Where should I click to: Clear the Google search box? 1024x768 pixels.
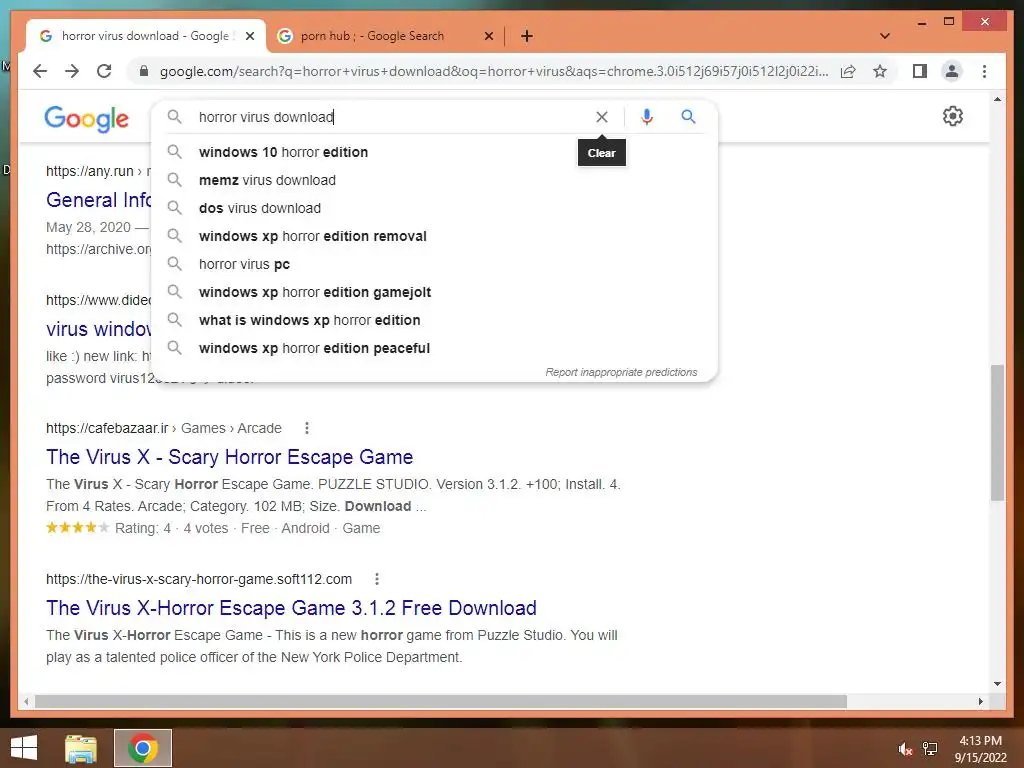tap(601, 117)
